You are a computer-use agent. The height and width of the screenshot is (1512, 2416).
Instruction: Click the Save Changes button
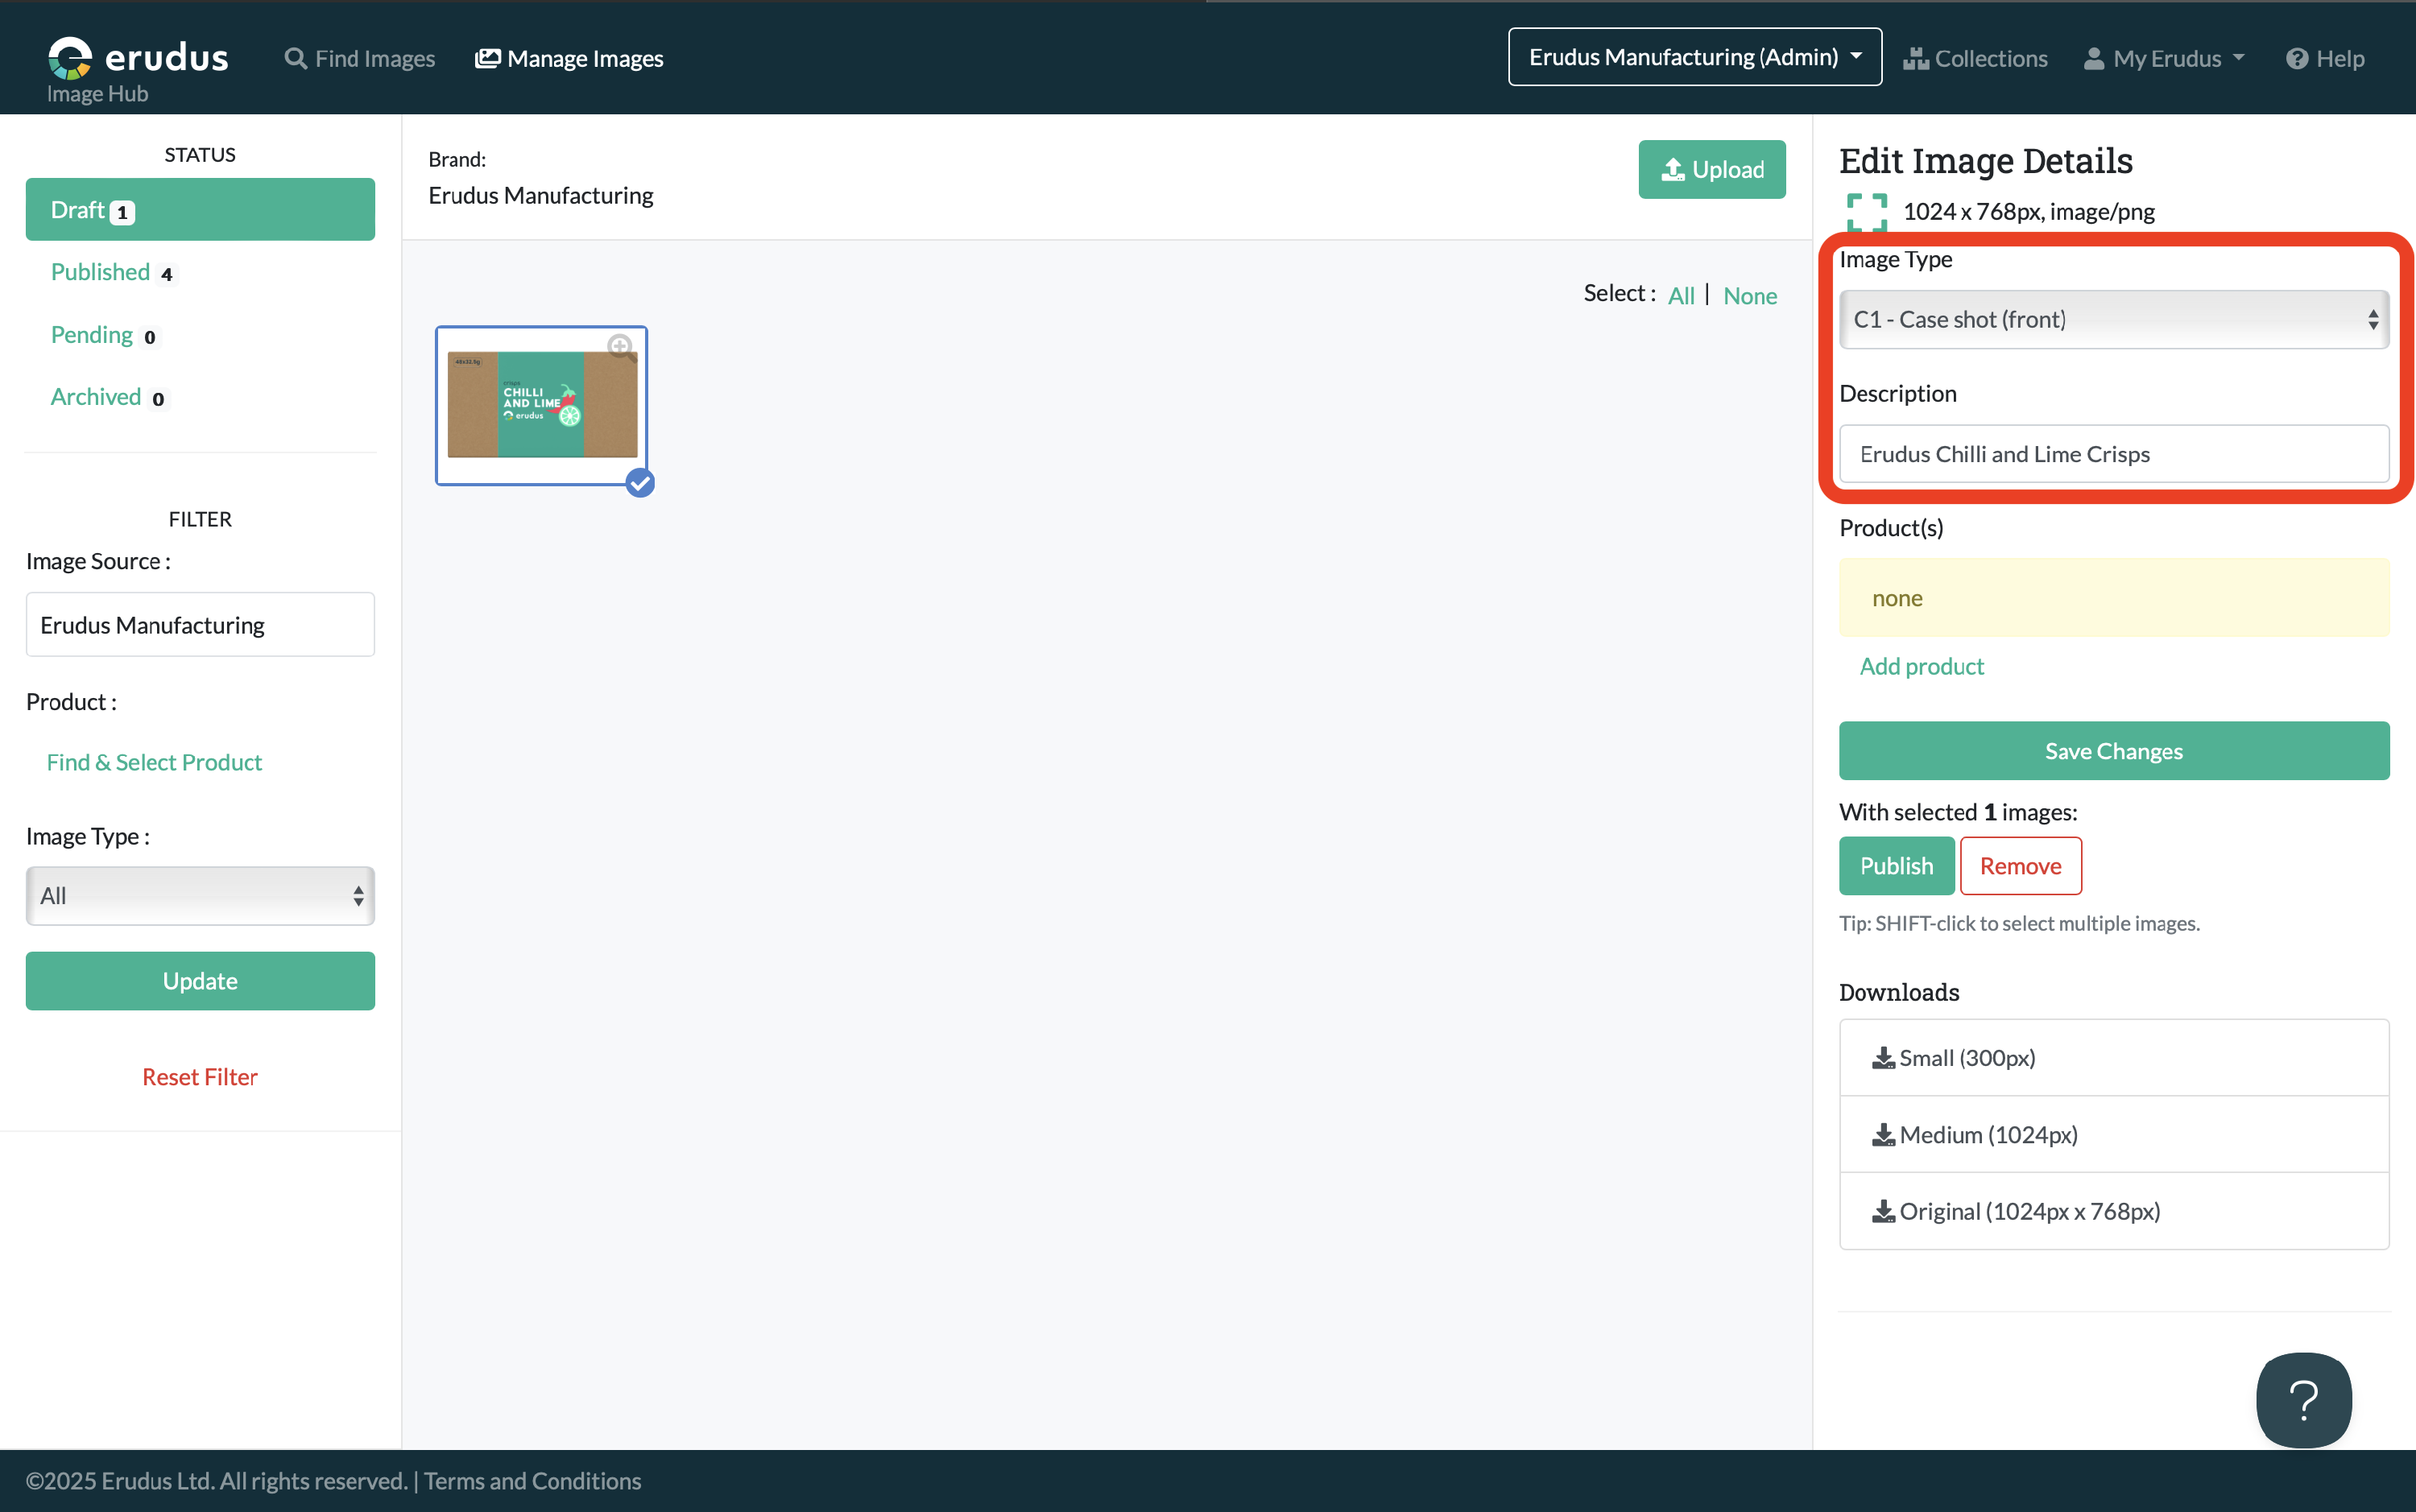(2113, 751)
